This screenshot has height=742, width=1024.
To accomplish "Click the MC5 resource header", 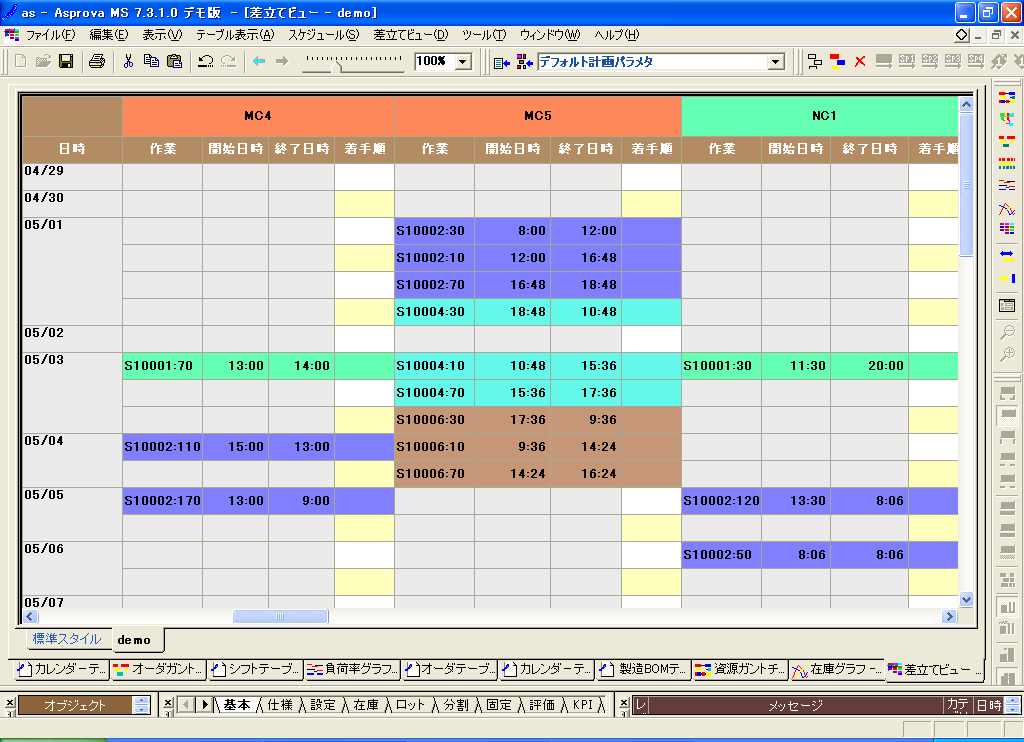I will 537,116.
